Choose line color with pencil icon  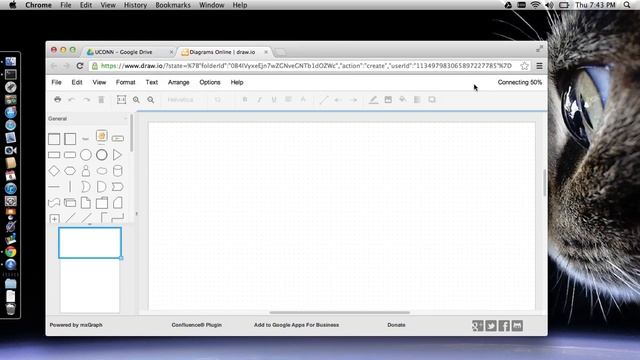[373, 100]
